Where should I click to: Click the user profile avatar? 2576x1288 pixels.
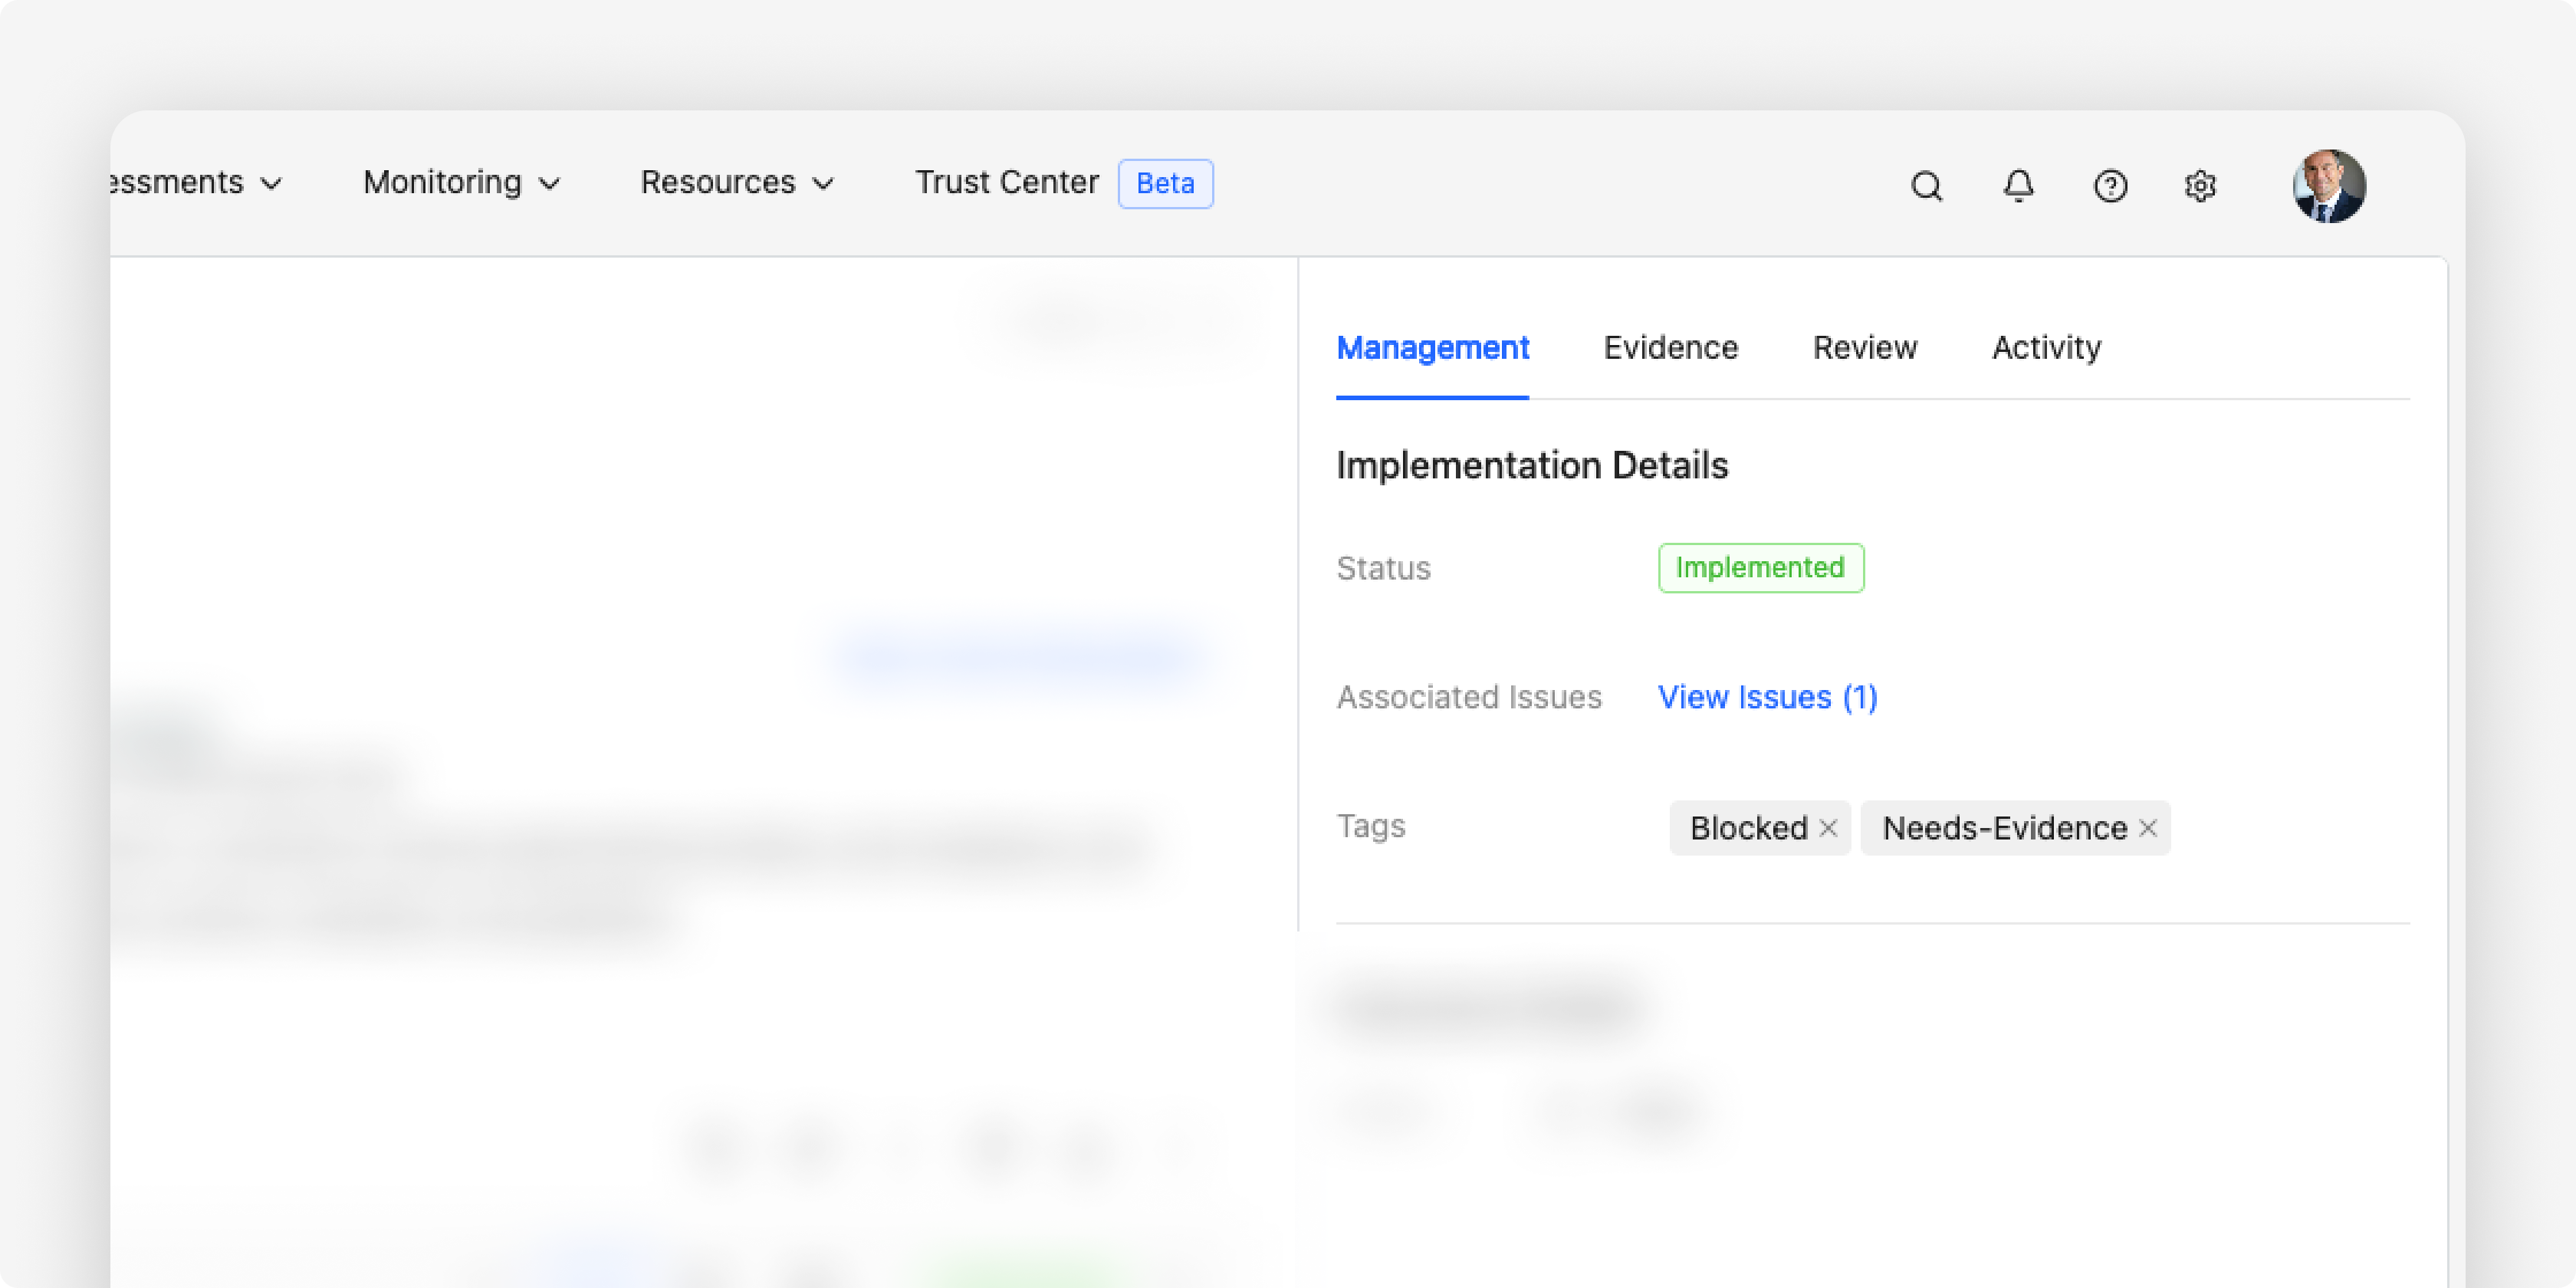pyautogui.click(x=2329, y=186)
